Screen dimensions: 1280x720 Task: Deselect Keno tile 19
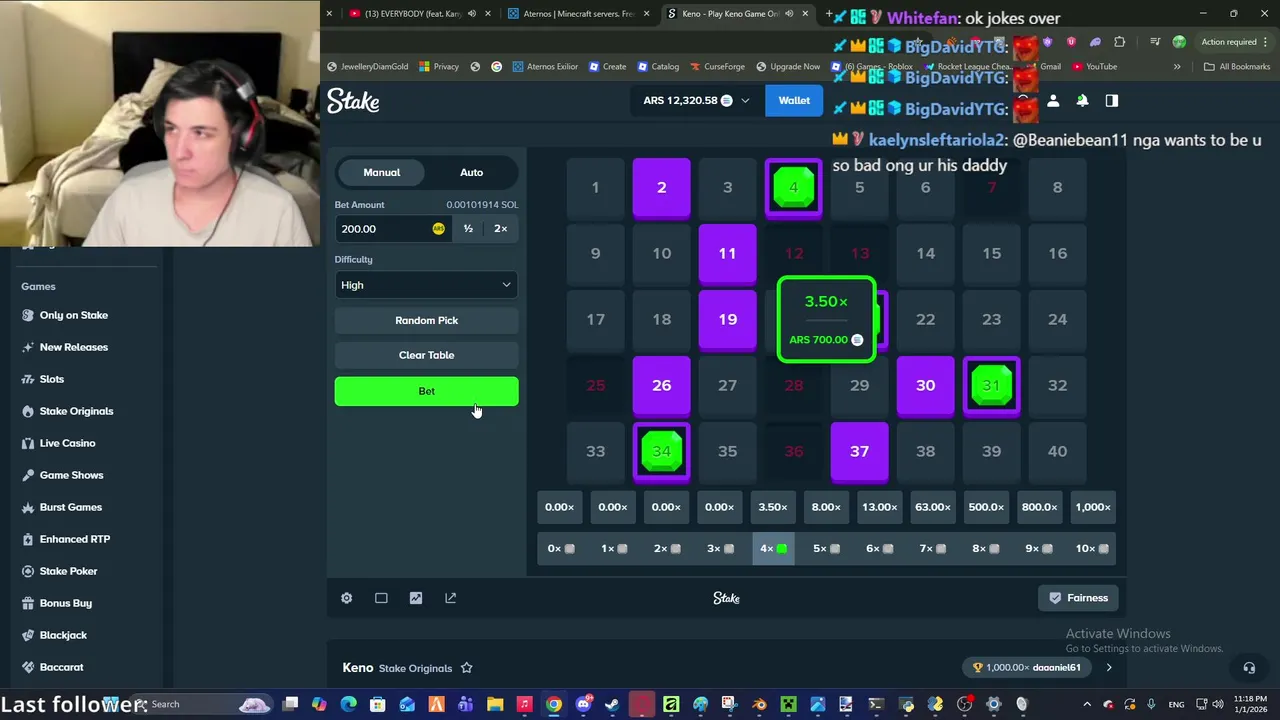tap(727, 319)
